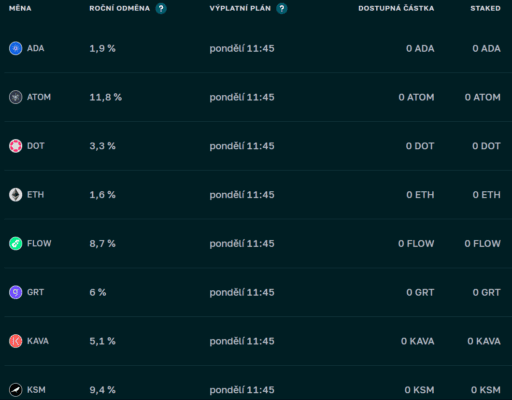This screenshot has width=512, height=400.
Task: Select the ATOM currency name
Action: tap(39, 97)
